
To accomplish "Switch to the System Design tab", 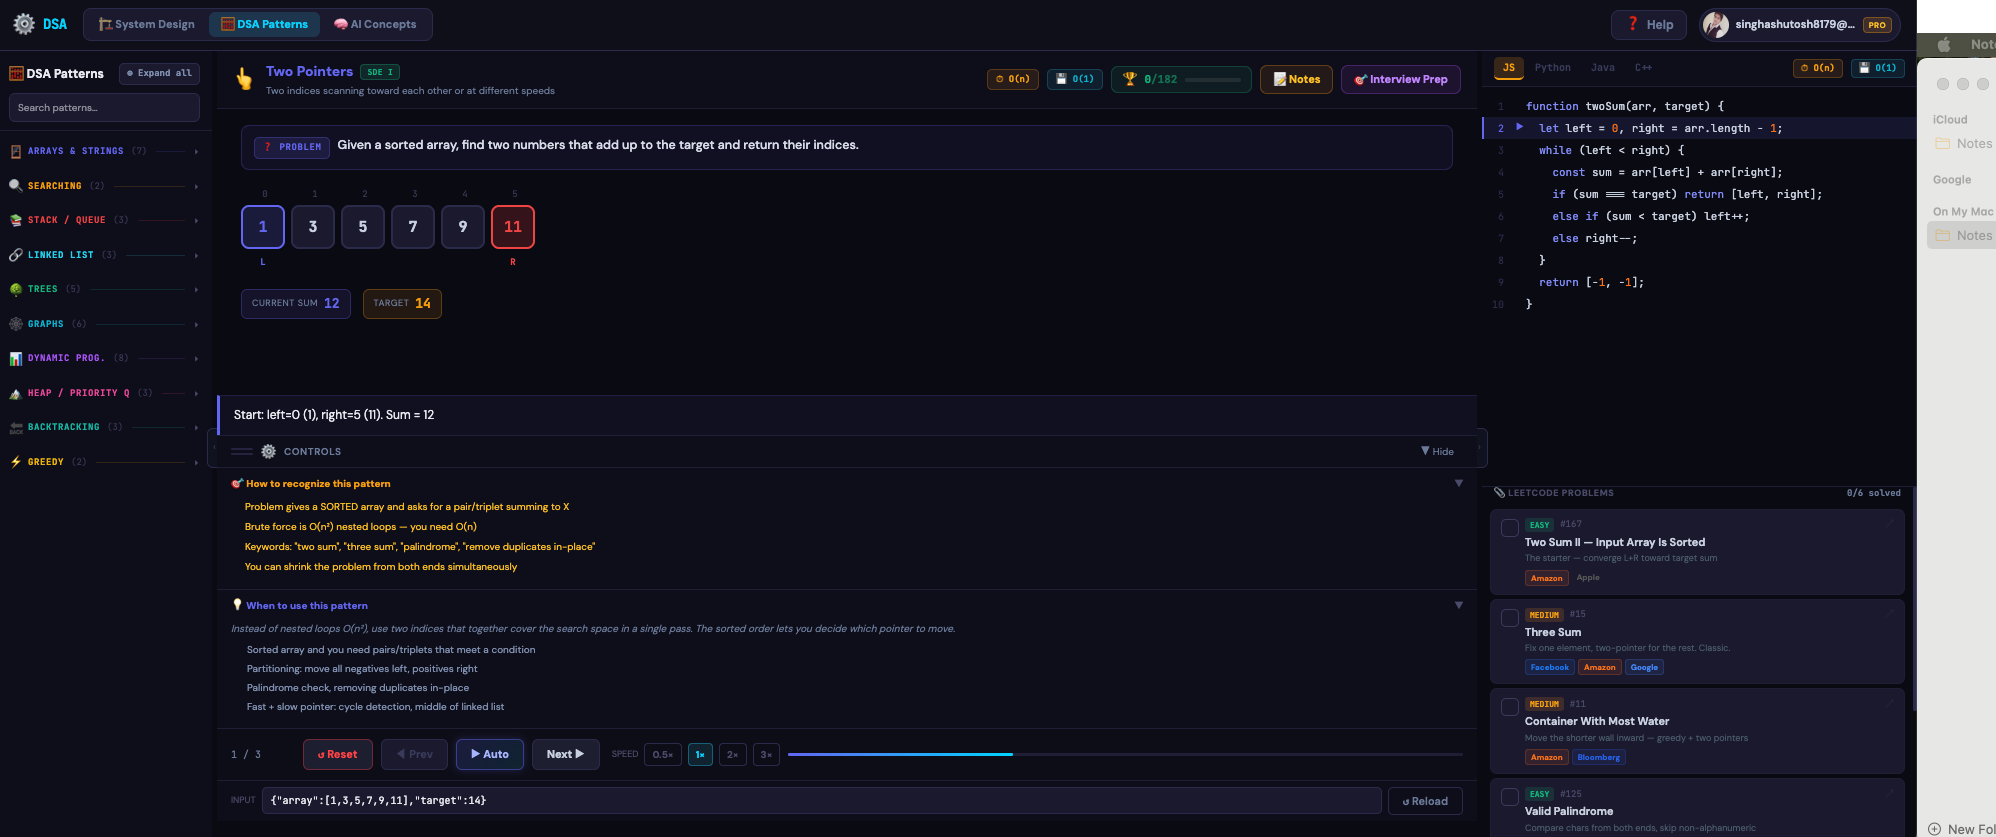I will click(147, 24).
